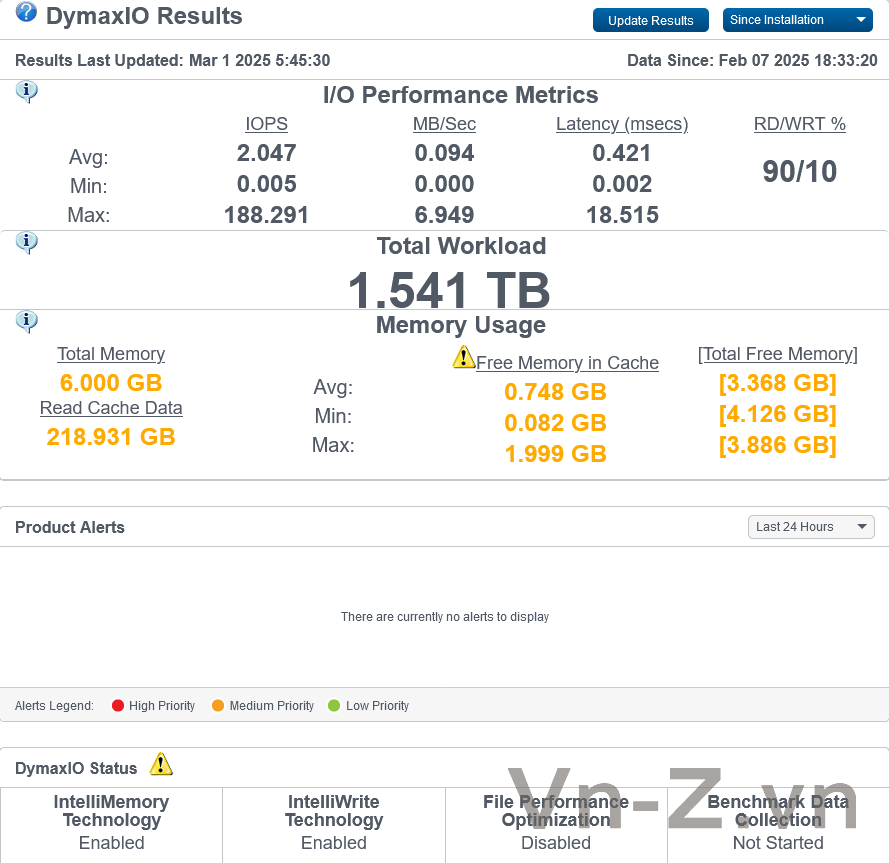This screenshot has width=889, height=863.
Task: Click the info icon for Memory Usage
Action: pyautogui.click(x=27, y=321)
